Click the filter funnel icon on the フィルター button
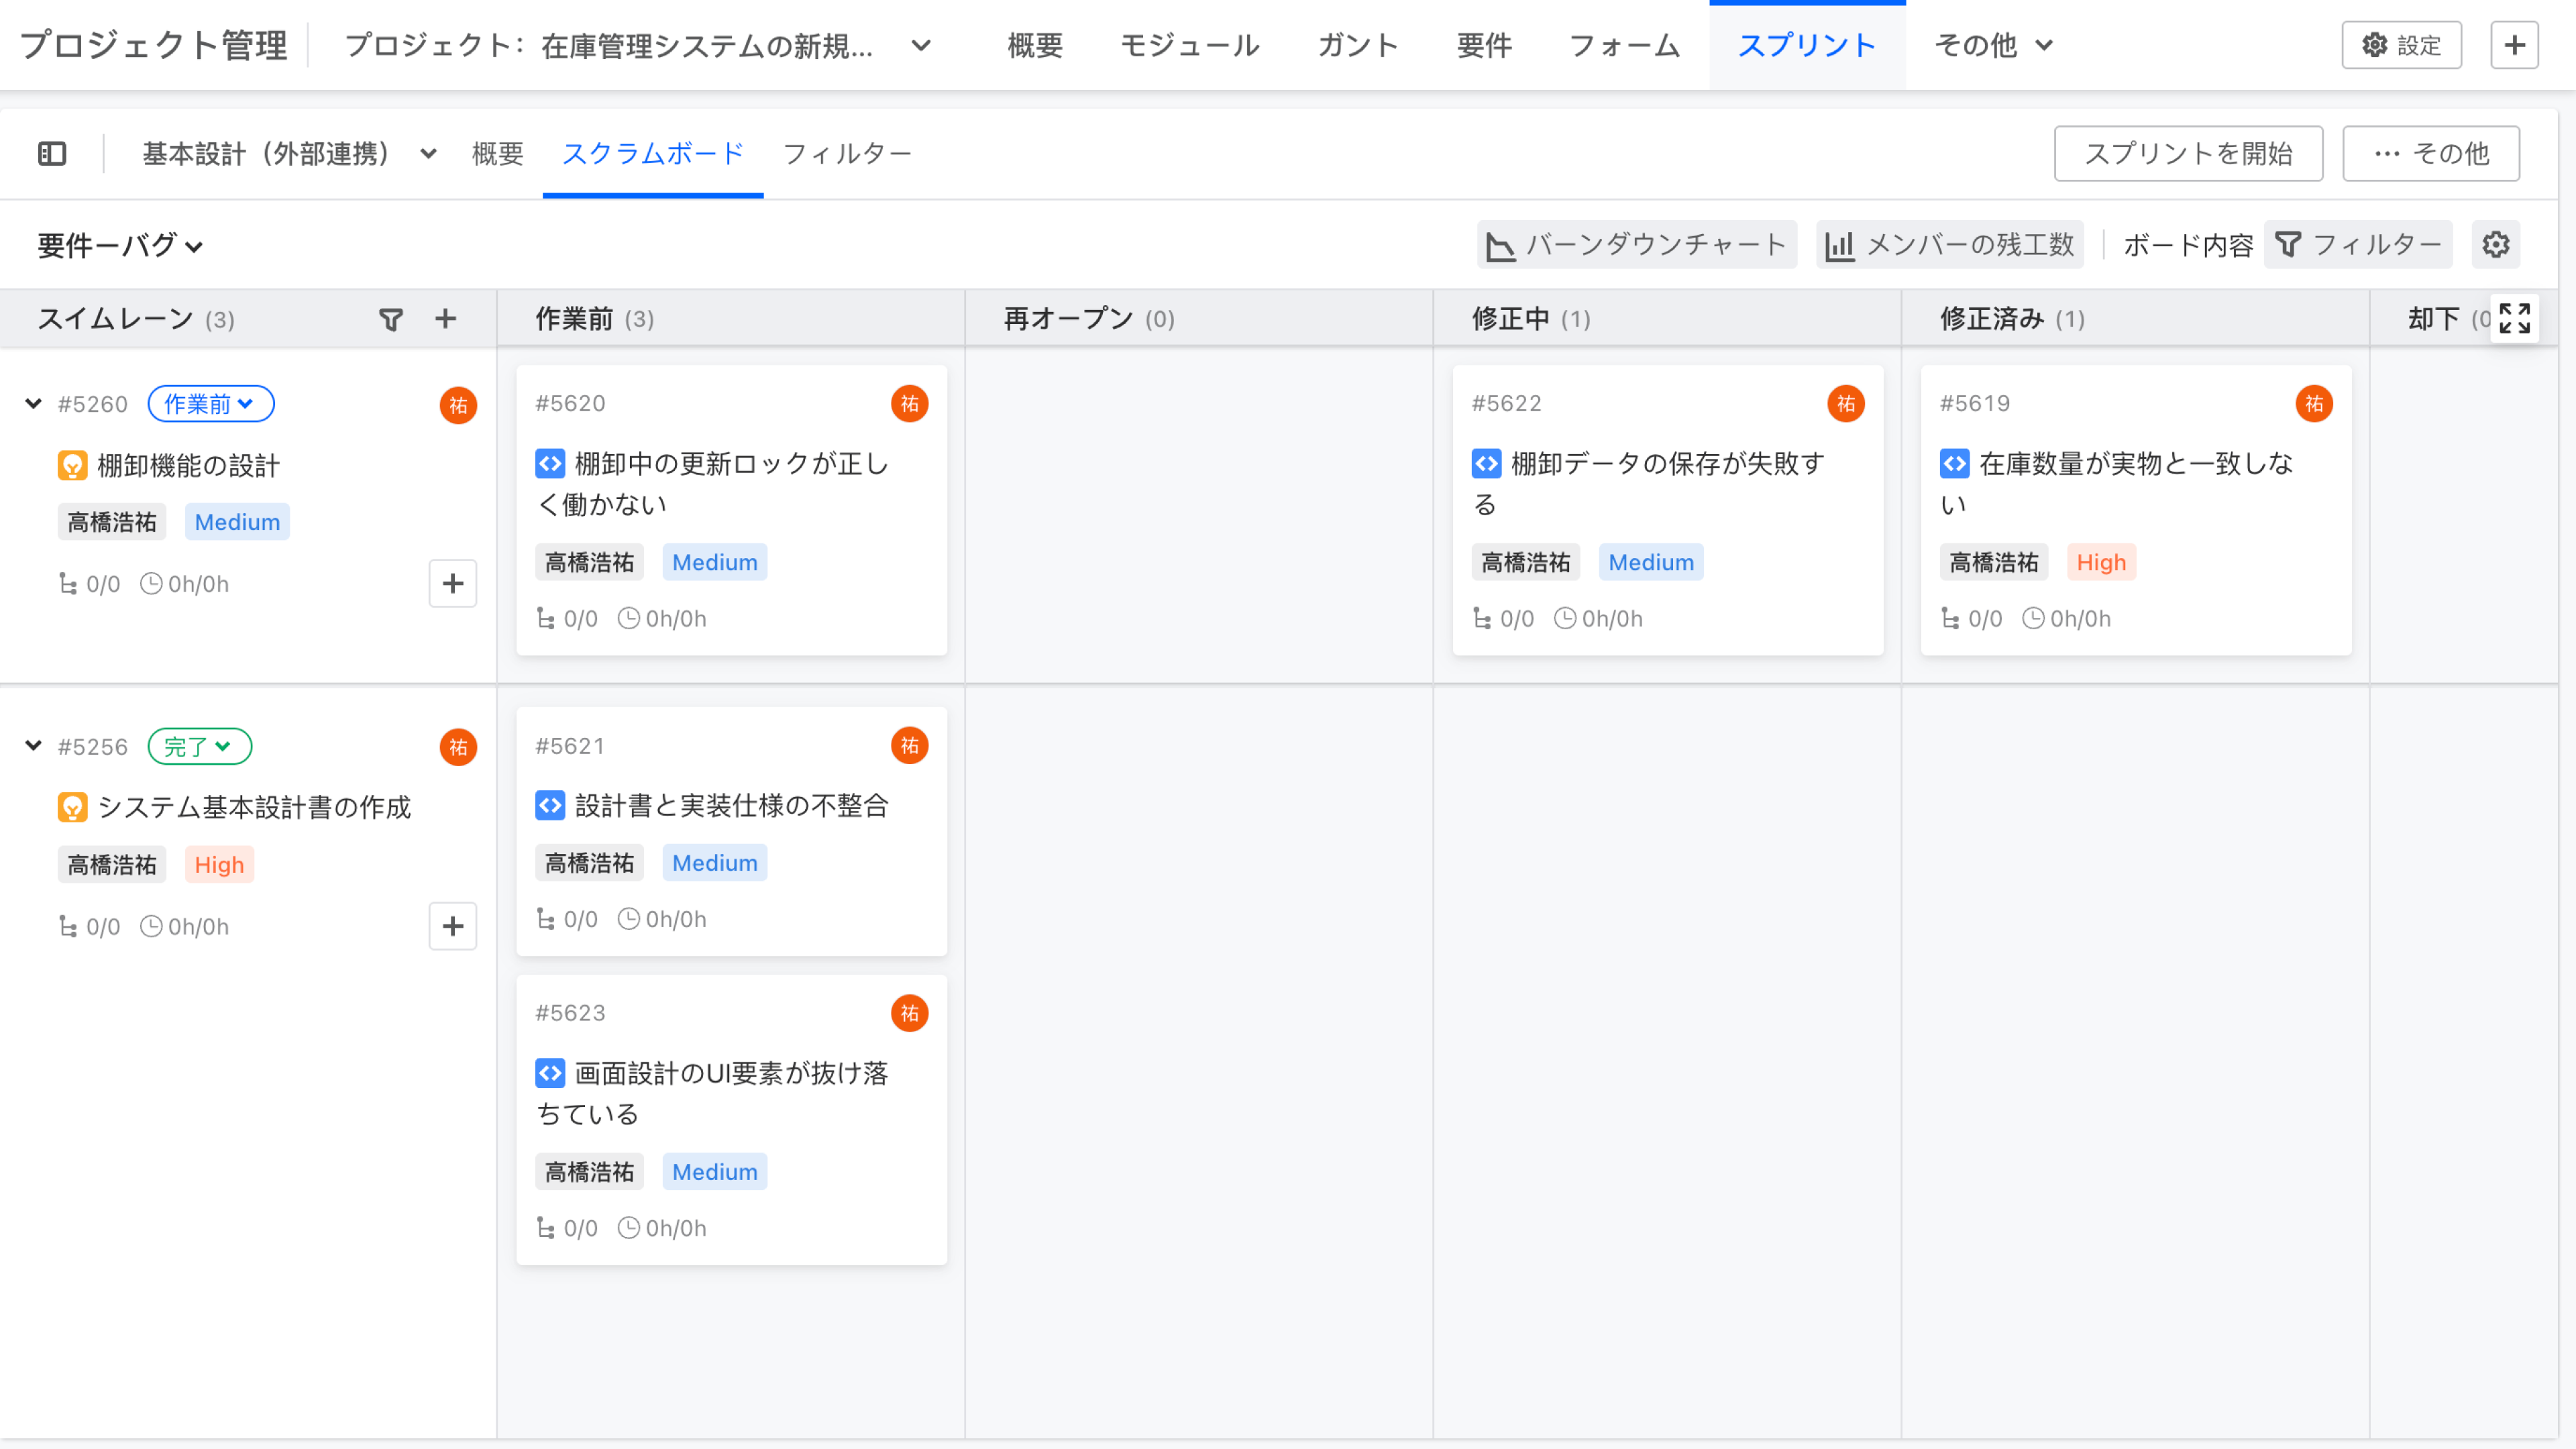This screenshot has height=1449, width=2576. 2290,244
